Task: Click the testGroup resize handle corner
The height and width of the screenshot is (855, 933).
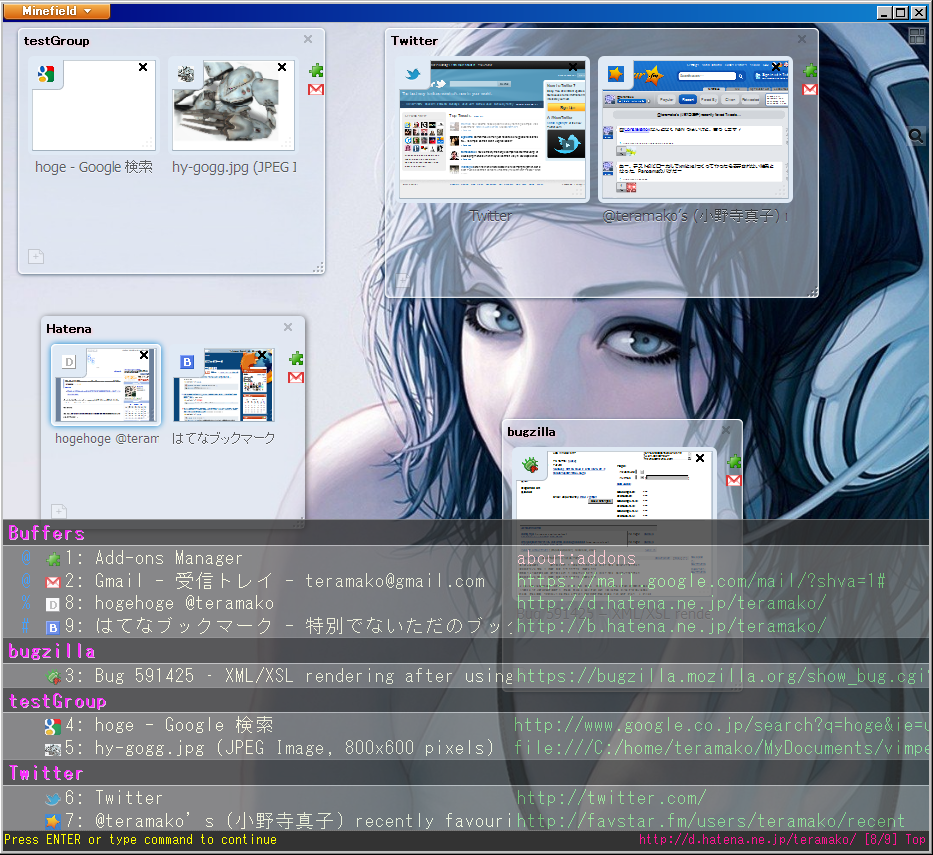Action: point(319,268)
